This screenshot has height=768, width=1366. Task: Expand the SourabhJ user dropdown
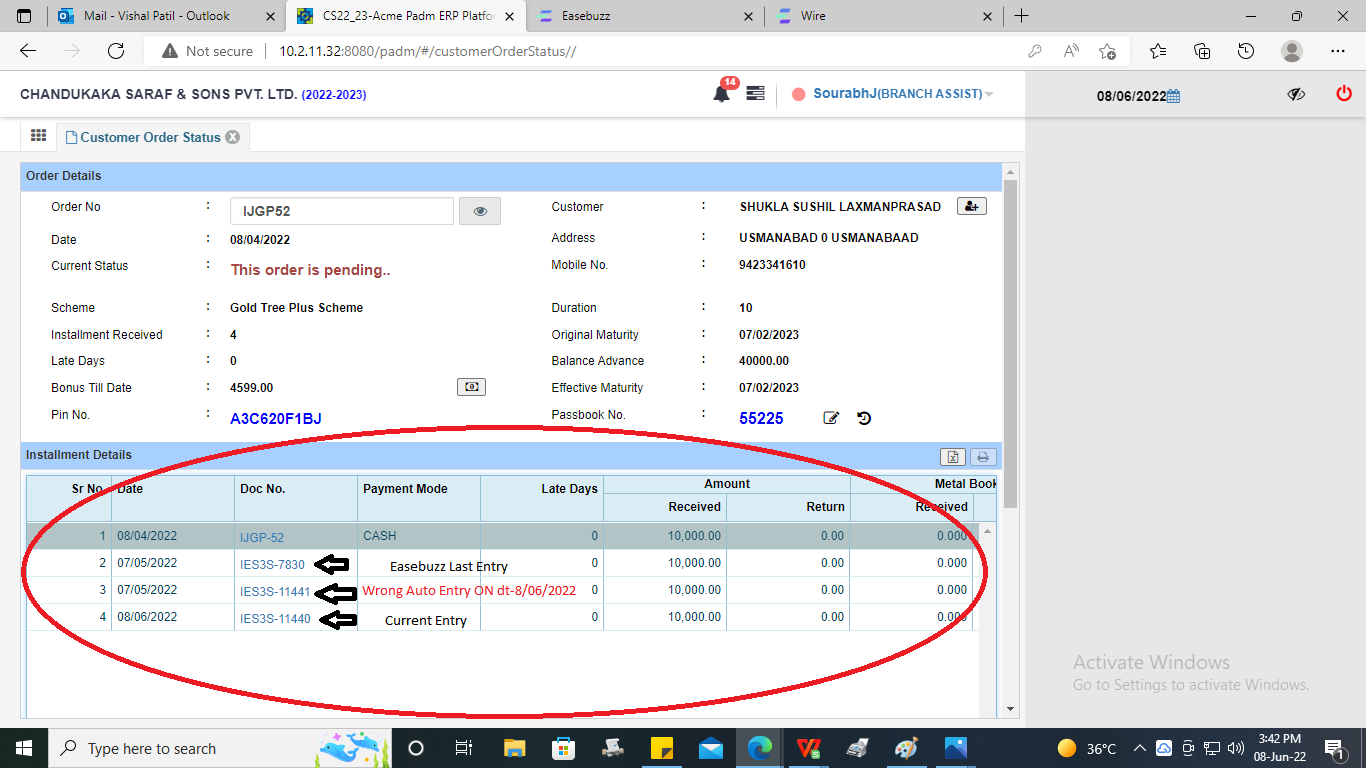(x=989, y=94)
